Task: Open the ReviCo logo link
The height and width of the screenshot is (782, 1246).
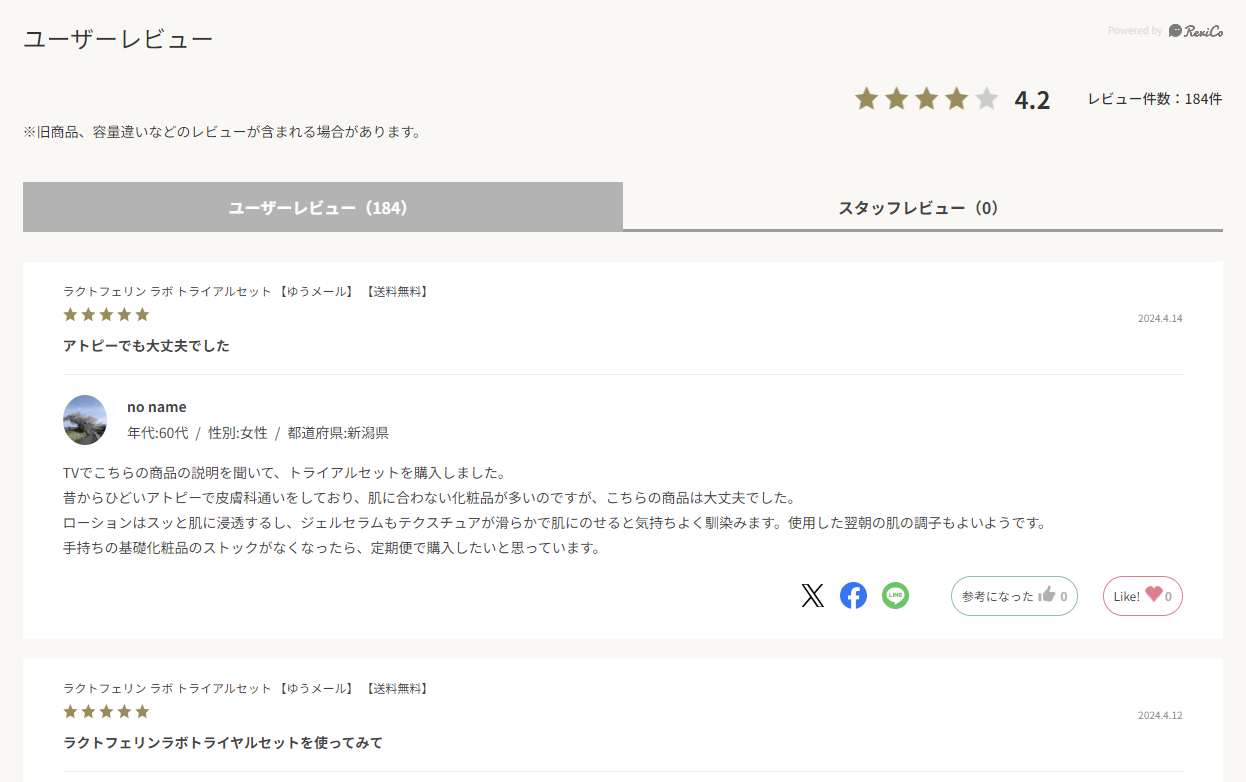Action: point(1195,31)
